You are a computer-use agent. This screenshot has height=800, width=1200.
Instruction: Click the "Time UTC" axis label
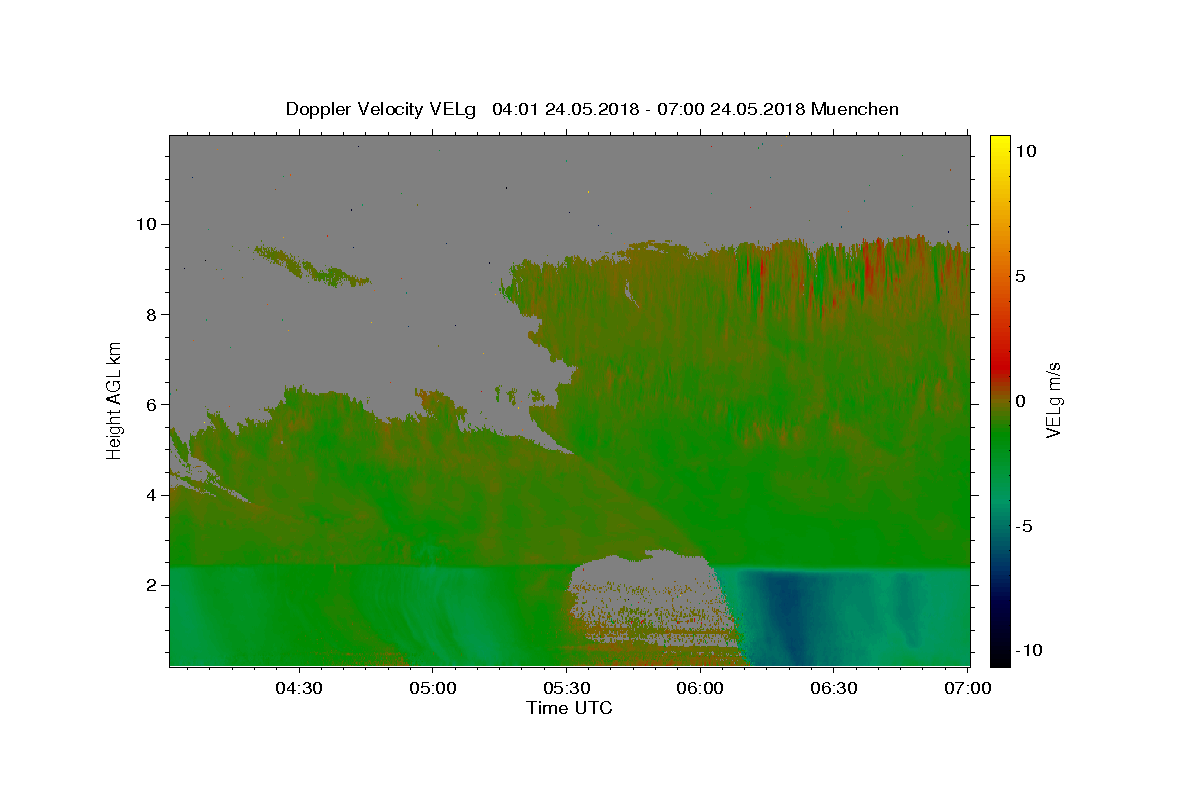569,708
